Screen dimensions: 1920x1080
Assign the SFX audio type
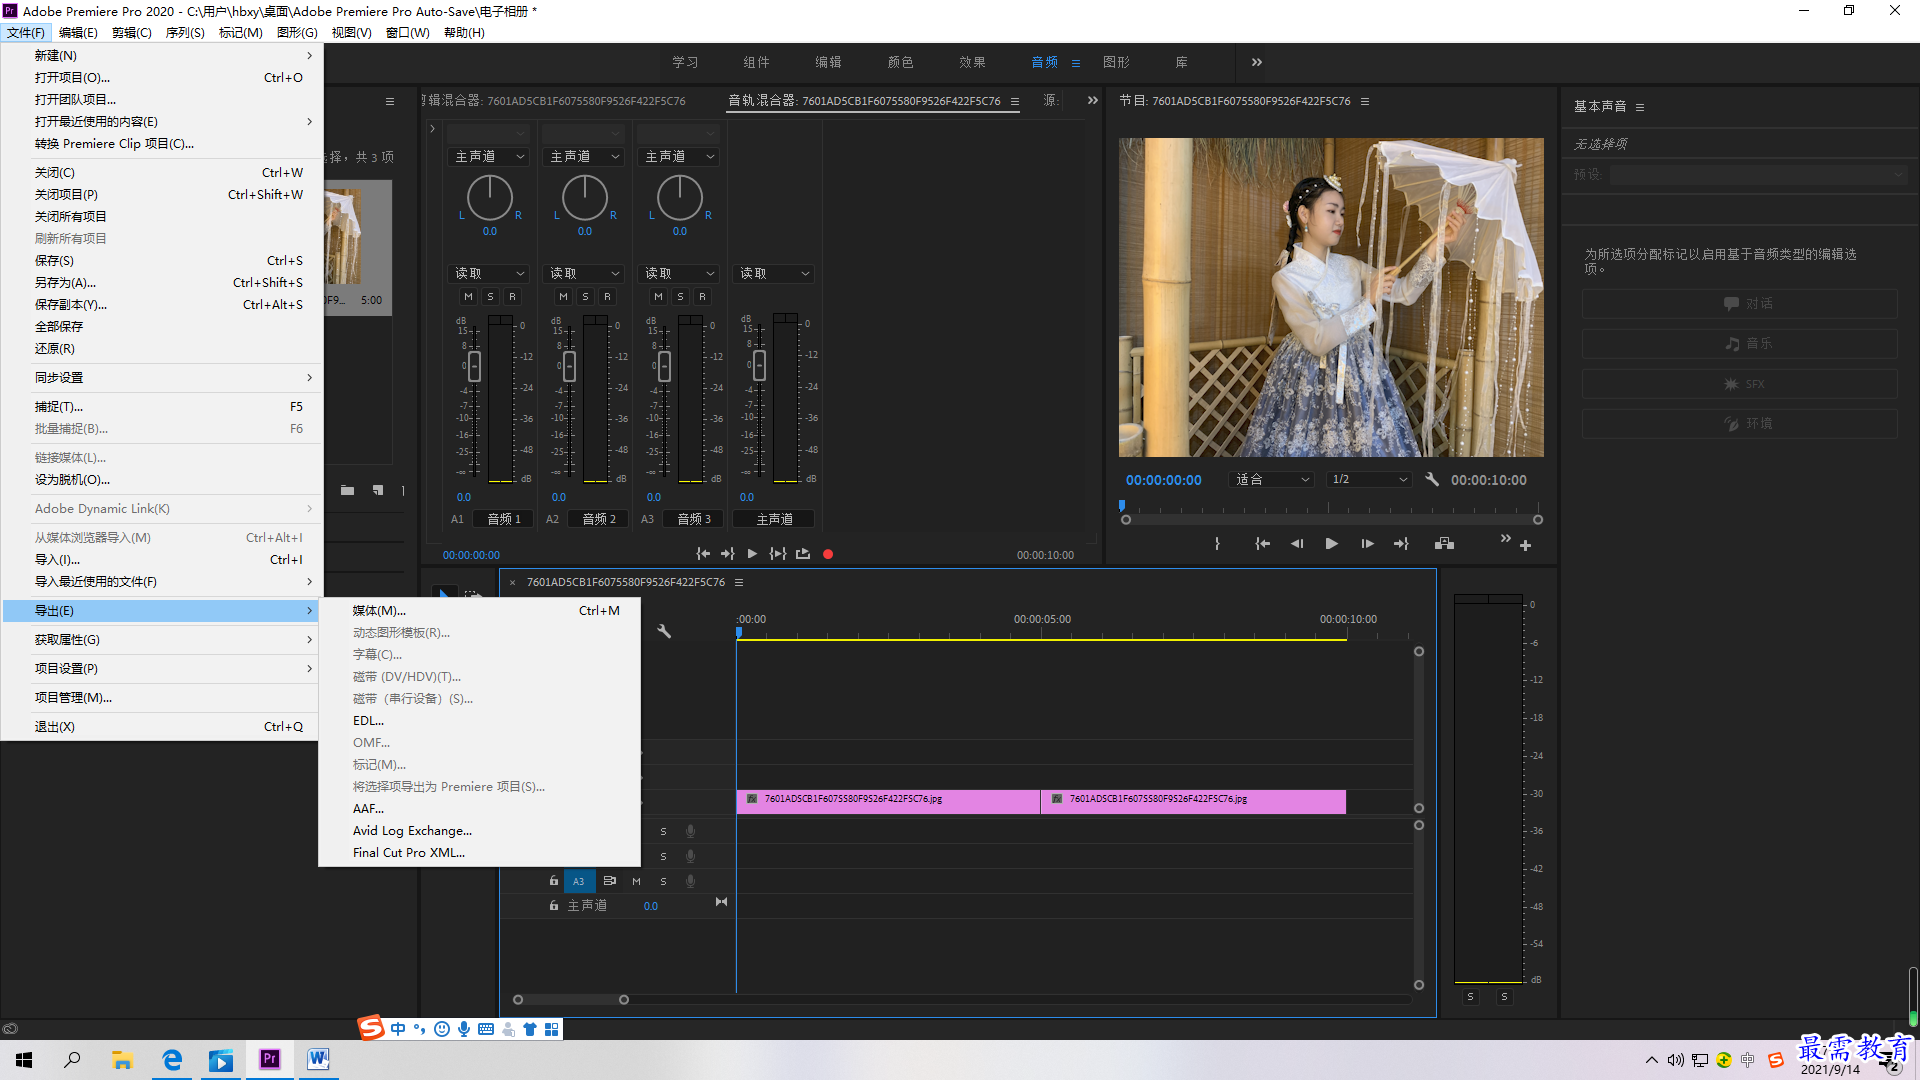pyautogui.click(x=1739, y=384)
